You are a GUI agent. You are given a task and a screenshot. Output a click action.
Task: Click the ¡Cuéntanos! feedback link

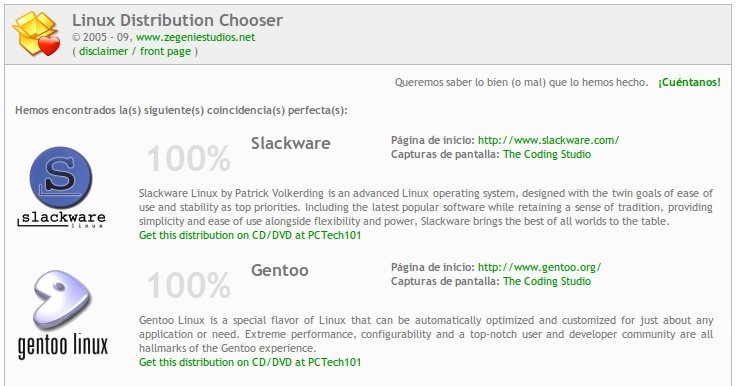click(689, 82)
